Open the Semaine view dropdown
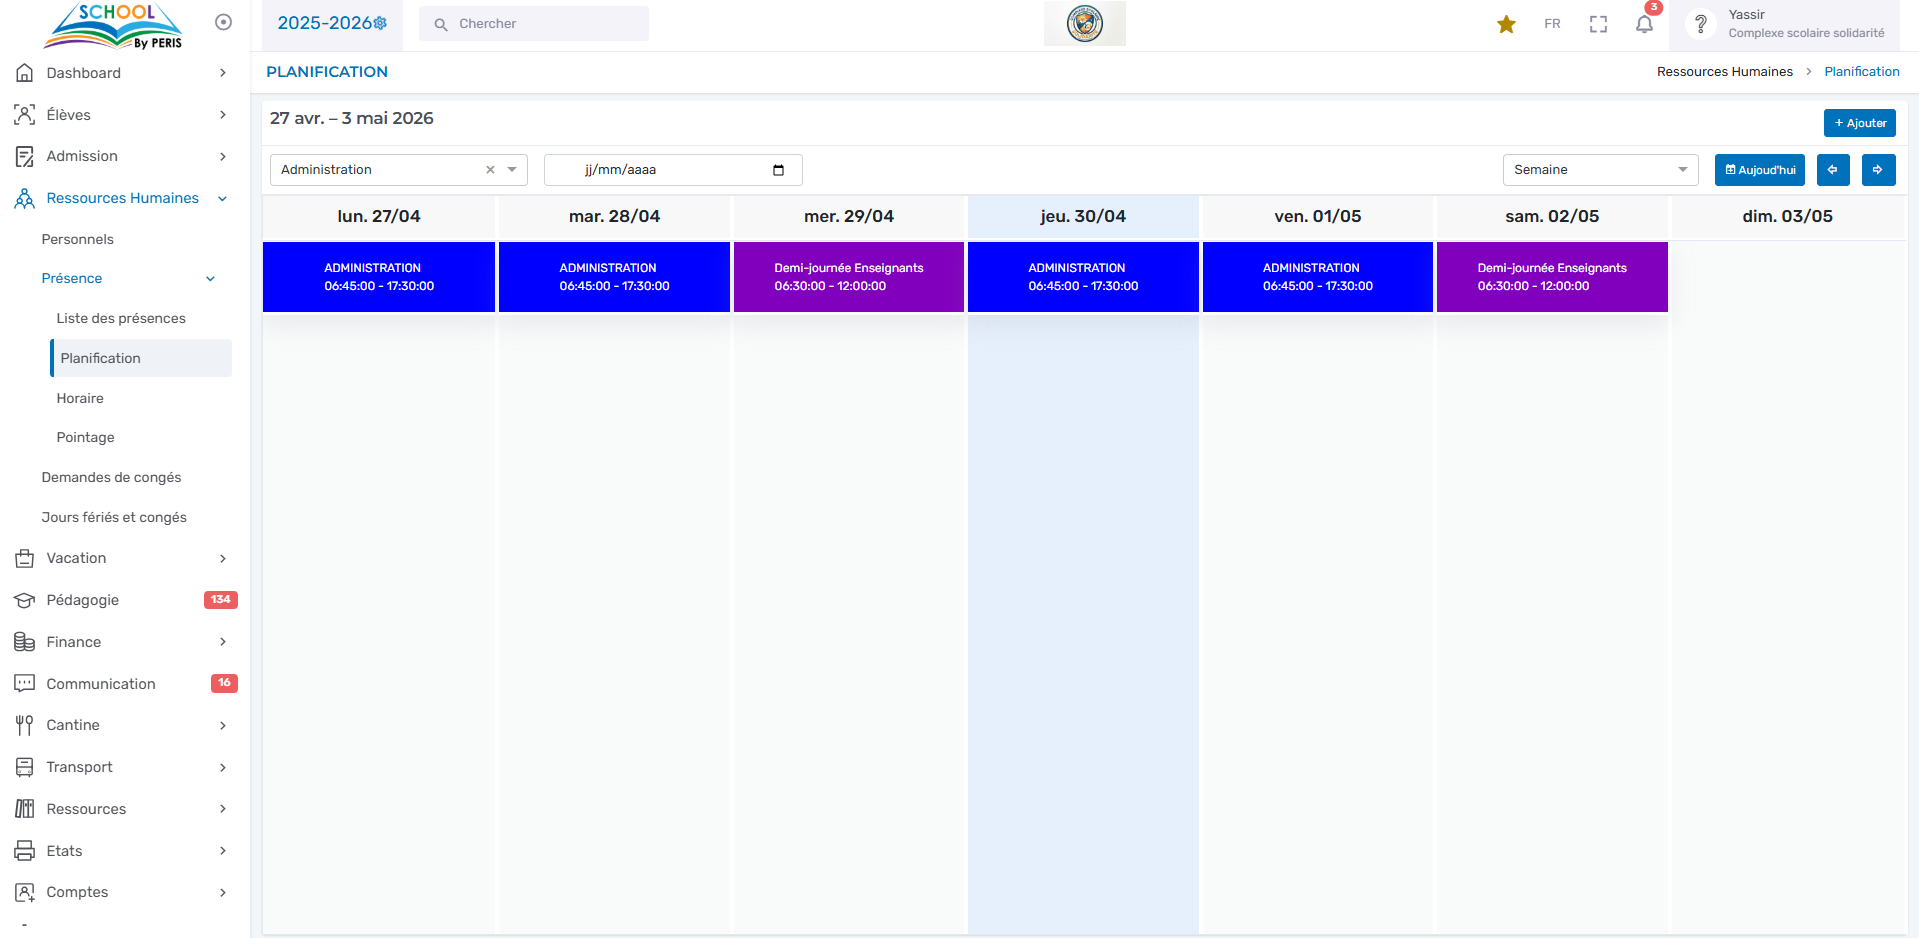The image size is (1919, 938). pyautogui.click(x=1599, y=170)
